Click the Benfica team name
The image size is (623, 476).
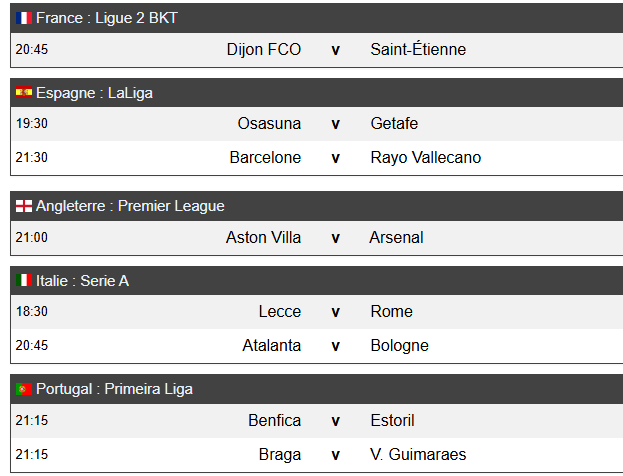[x=275, y=420]
